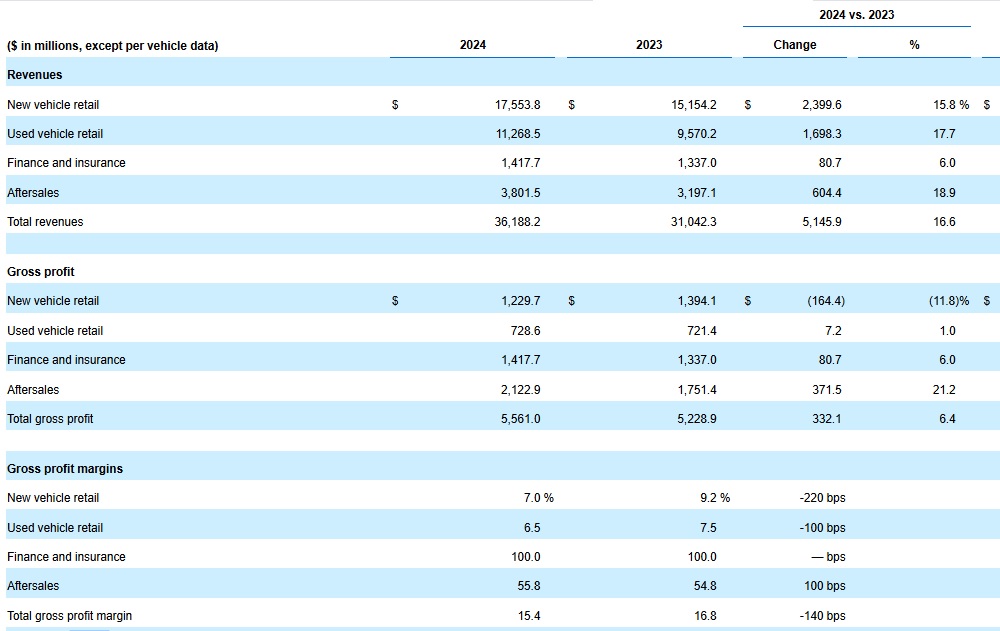The height and width of the screenshot is (631, 1000).
Task: Click the 'Total gross profit margin' row label
Action: coord(70,616)
